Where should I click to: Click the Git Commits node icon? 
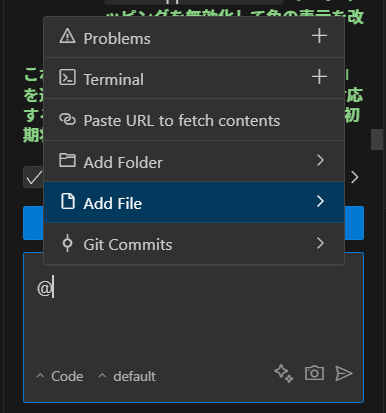point(67,243)
